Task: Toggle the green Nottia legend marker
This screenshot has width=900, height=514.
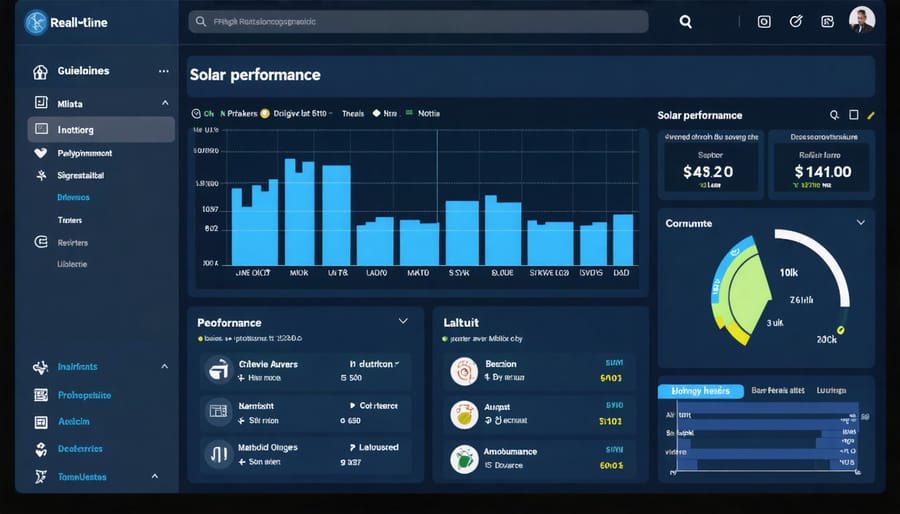Action: [x=409, y=114]
